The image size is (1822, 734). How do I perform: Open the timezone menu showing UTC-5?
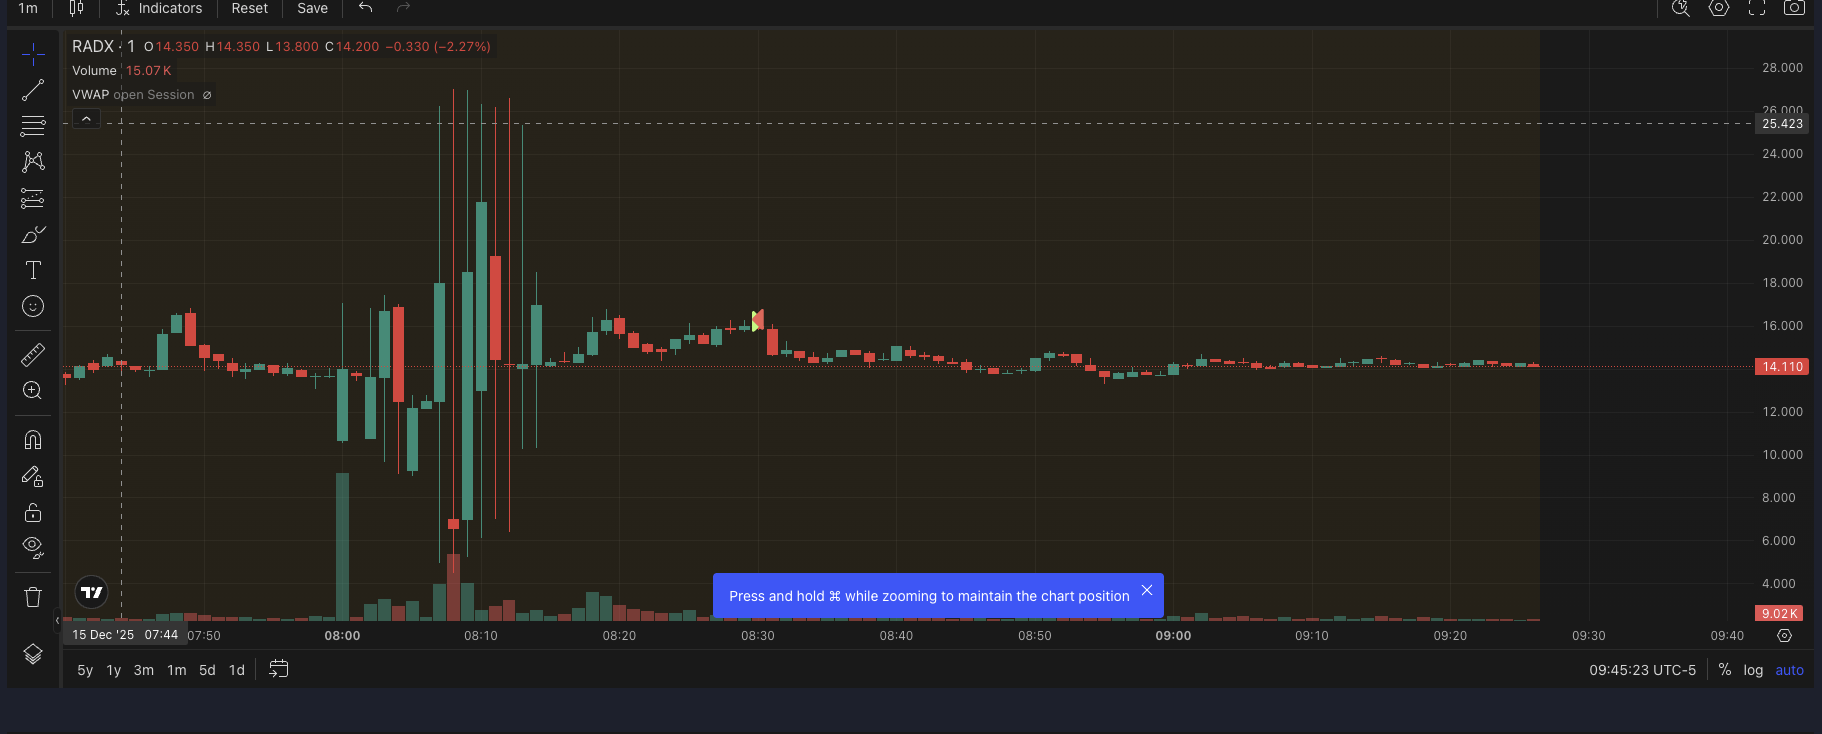click(x=1642, y=670)
